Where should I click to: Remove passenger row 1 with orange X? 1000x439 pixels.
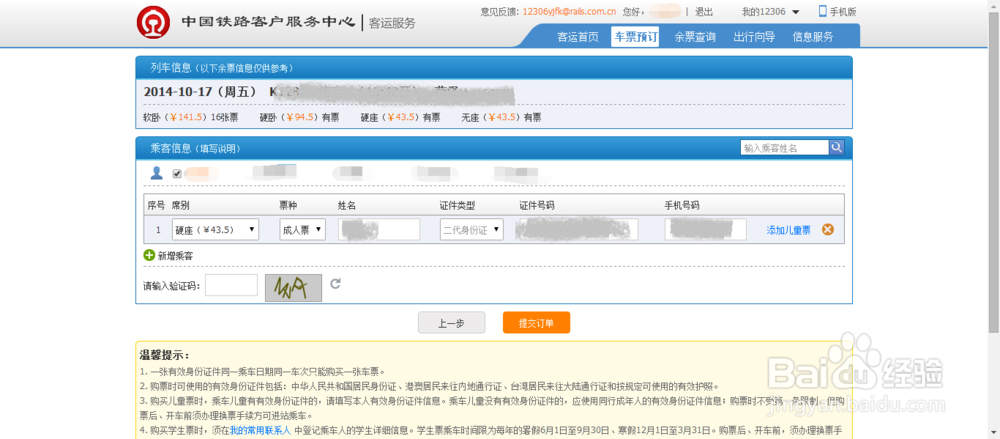click(828, 230)
